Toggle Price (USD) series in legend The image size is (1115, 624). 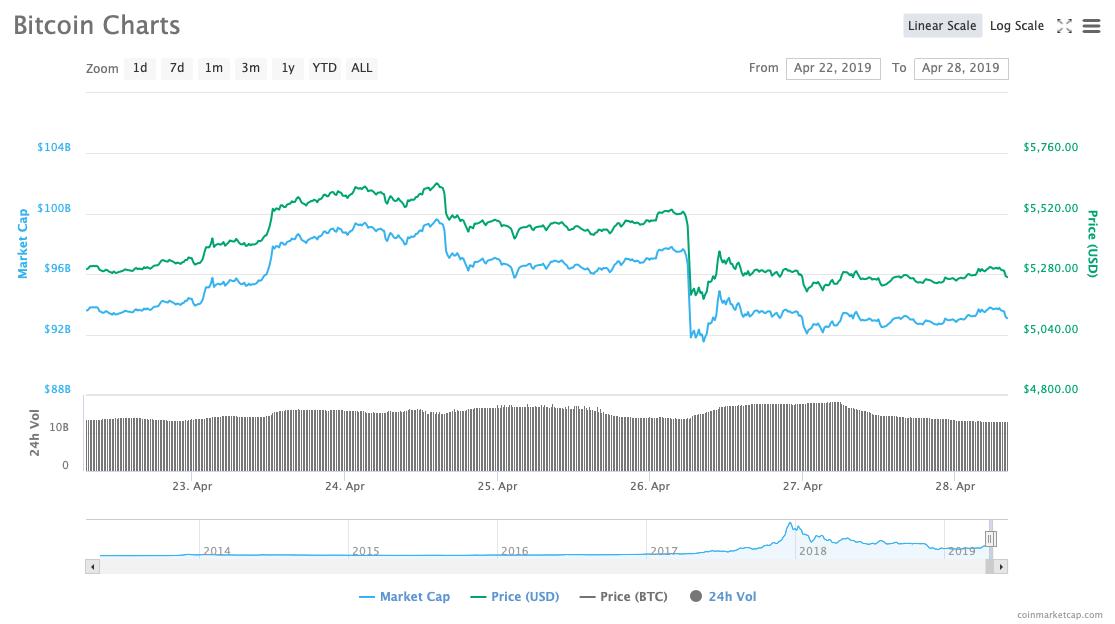pos(515,597)
